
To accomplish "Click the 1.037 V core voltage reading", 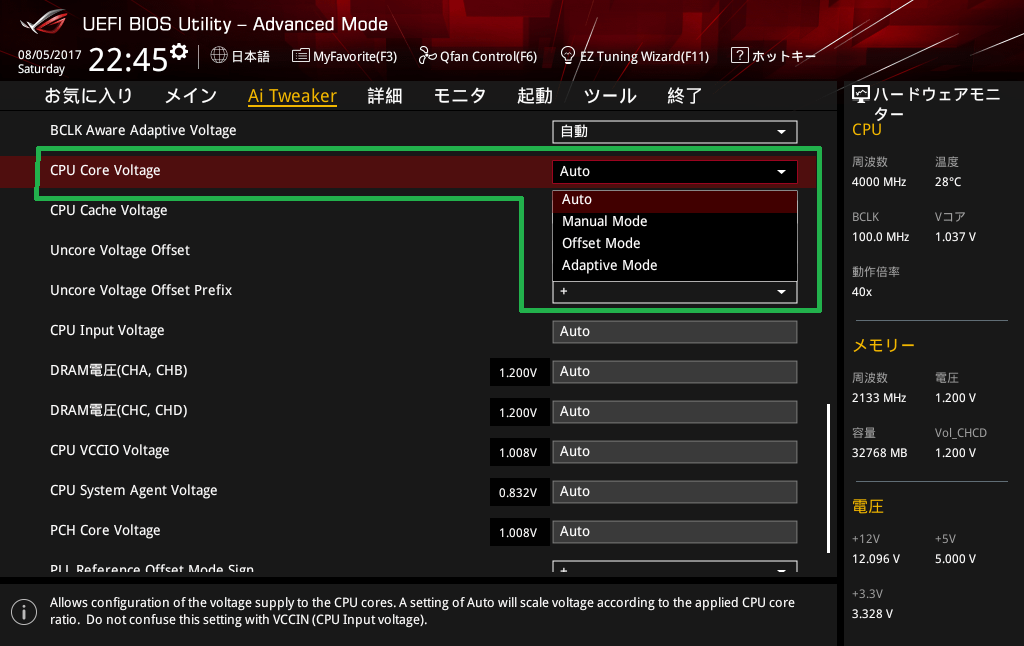I will click(955, 237).
